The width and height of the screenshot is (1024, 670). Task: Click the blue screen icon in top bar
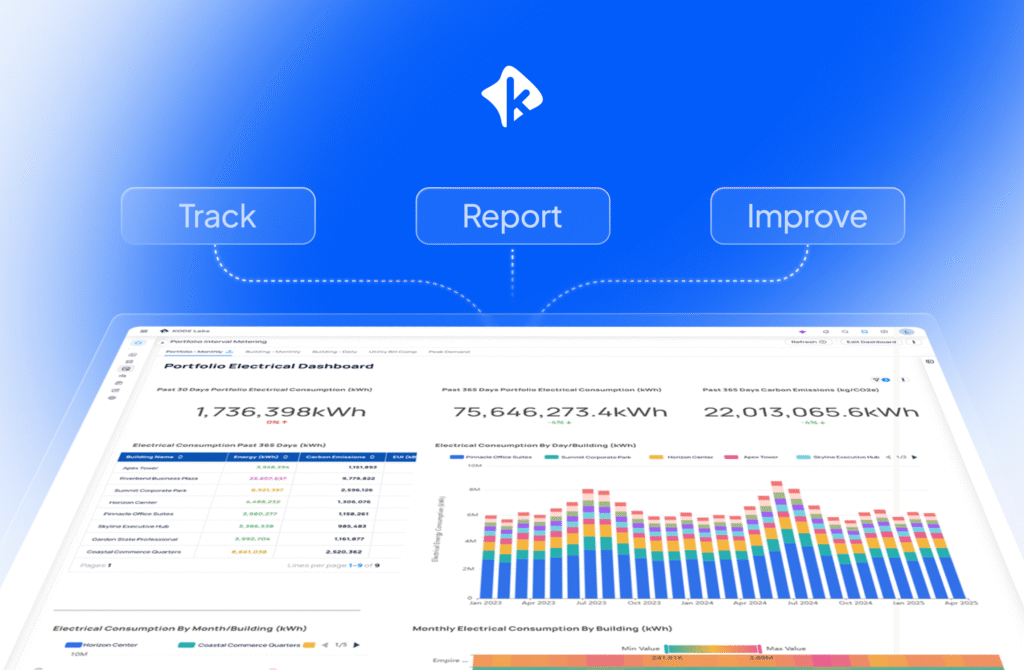pos(864,332)
